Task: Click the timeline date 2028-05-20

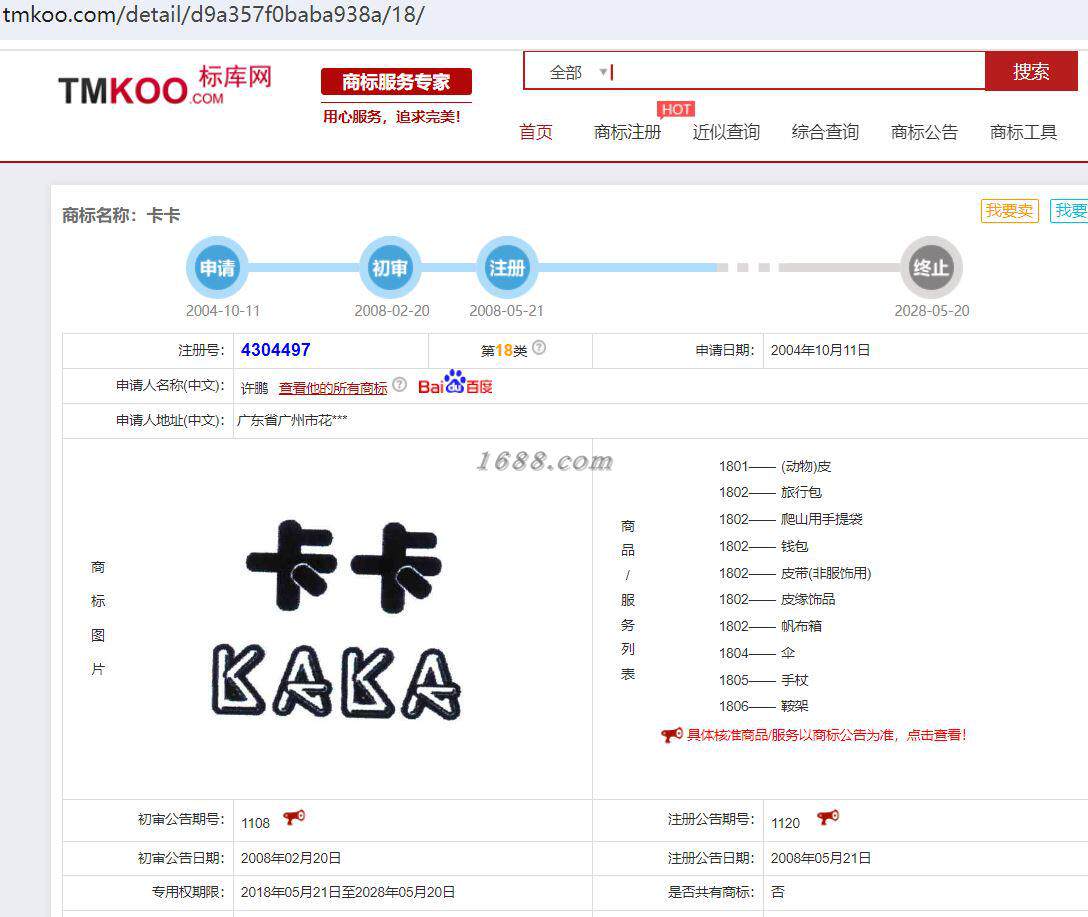Action: click(x=932, y=311)
